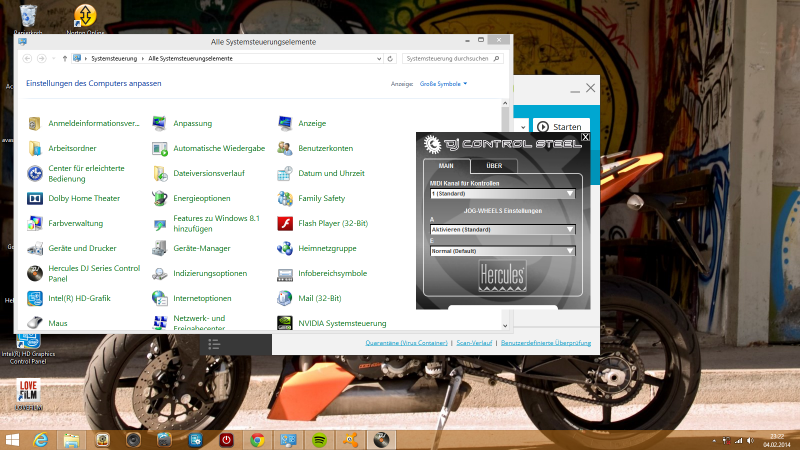The height and width of the screenshot is (450, 800).
Task: Select Alle Systemsteuerungselemente breadcrumb
Action: coord(190,59)
